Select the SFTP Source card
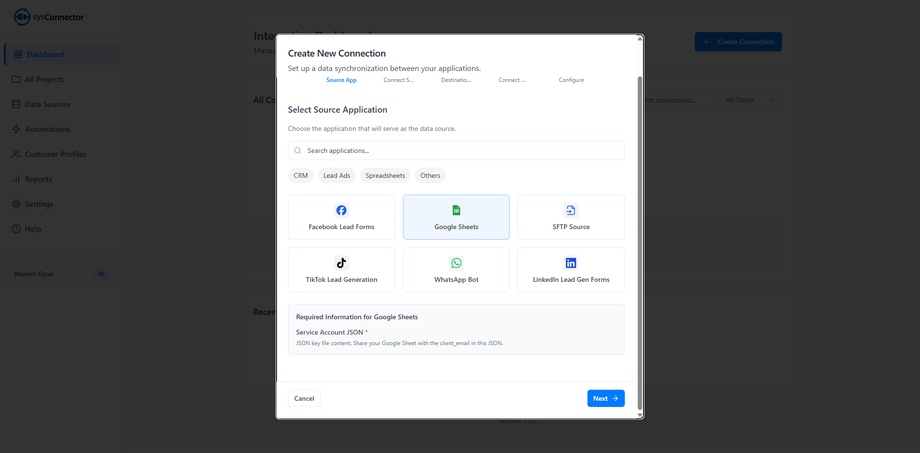920x453 pixels. pyautogui.click(x=571, y=217)
